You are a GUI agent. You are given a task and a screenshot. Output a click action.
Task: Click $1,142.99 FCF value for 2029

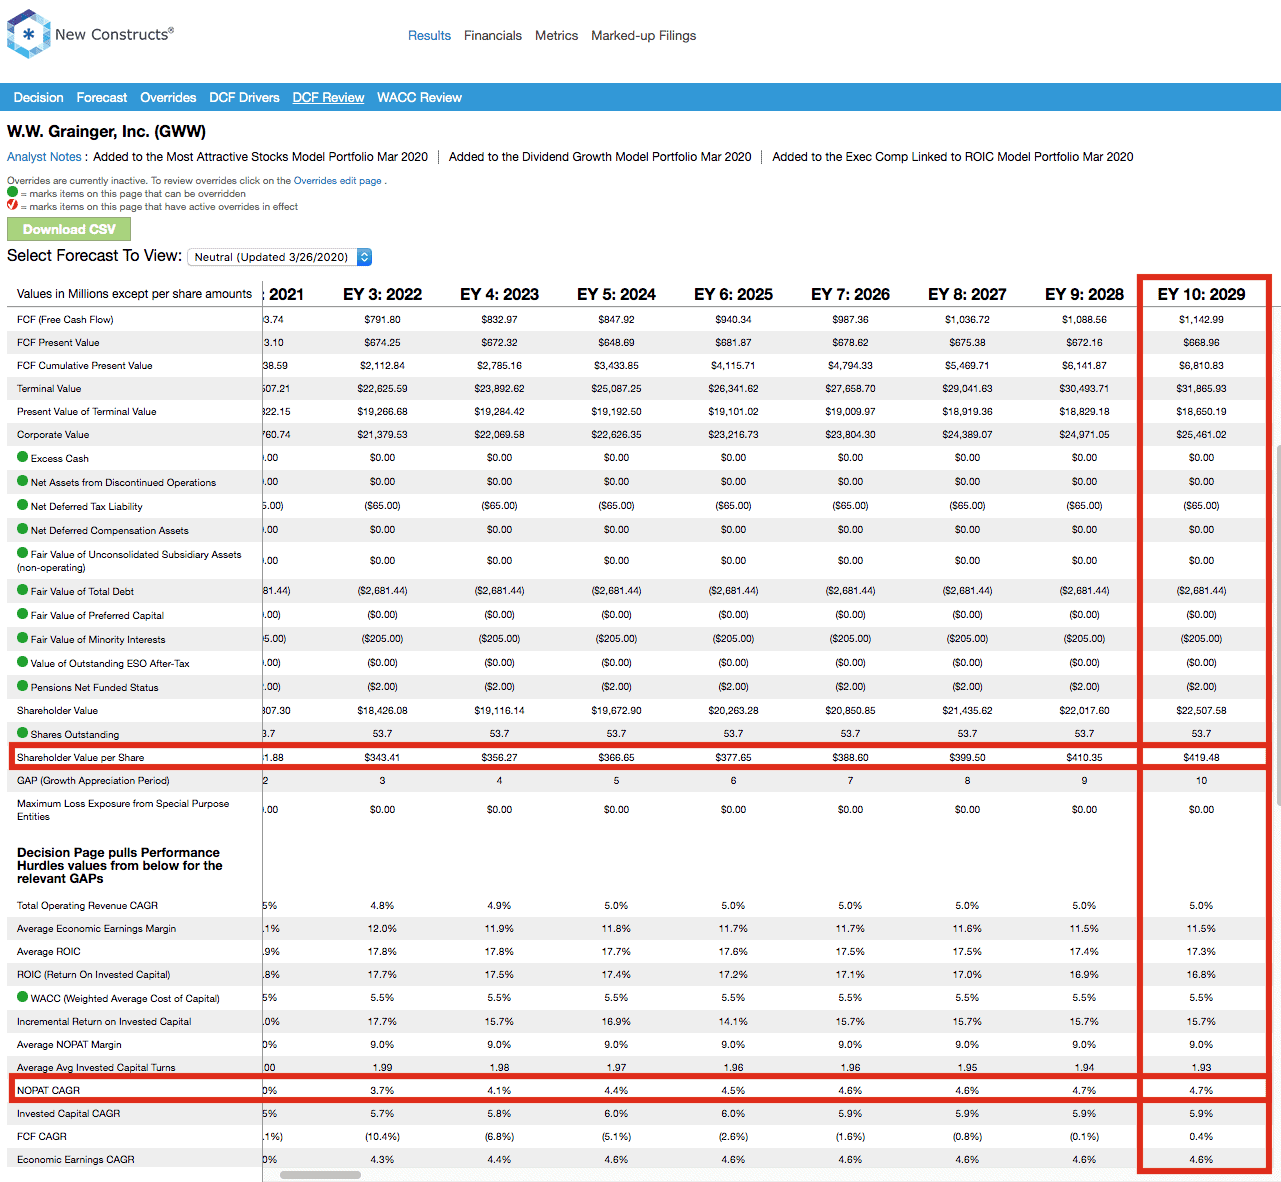[1201, 319]
